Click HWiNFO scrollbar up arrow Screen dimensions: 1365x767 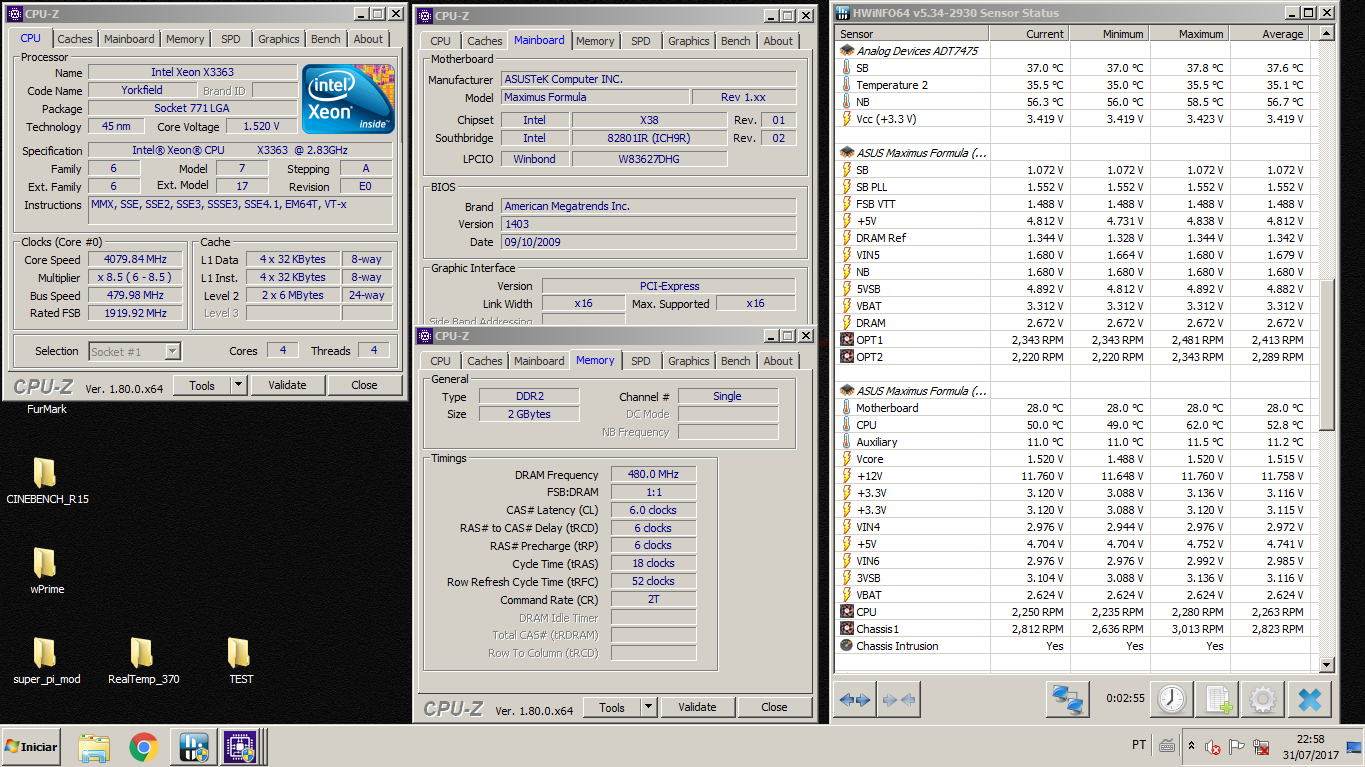(x=1327, y=34)
